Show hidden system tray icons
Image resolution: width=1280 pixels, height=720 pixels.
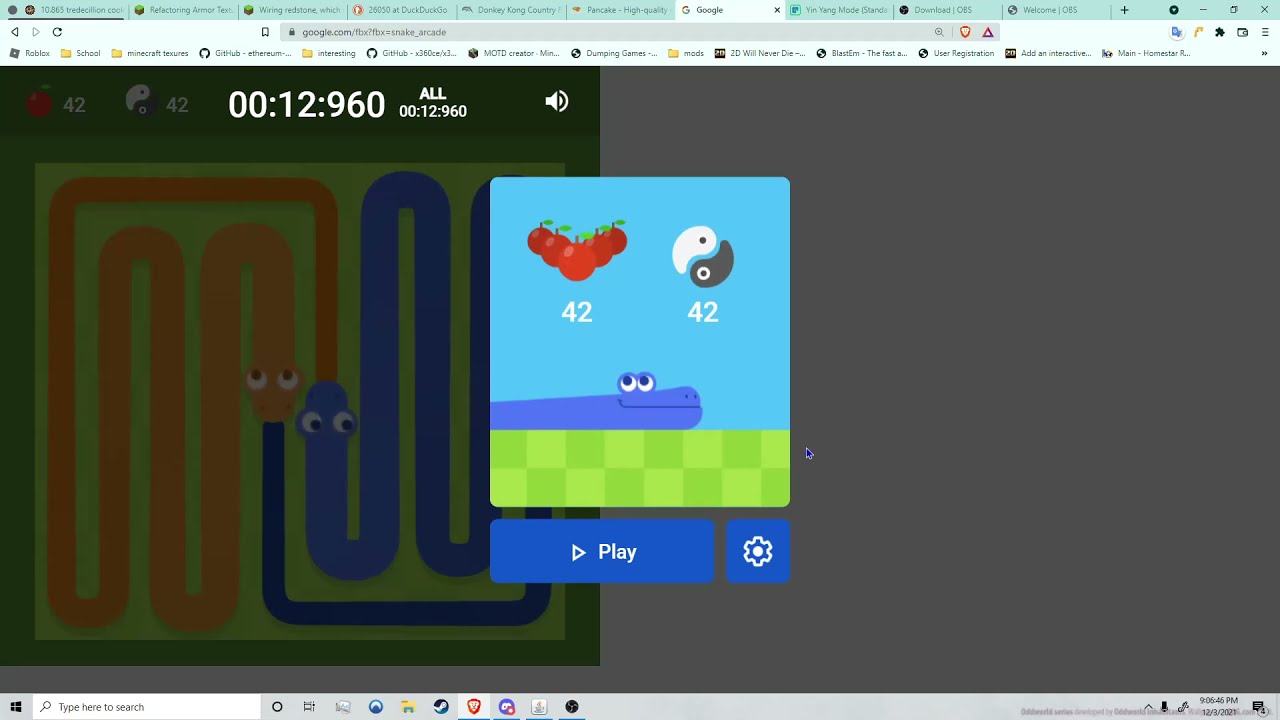[x=1148, y=707]
